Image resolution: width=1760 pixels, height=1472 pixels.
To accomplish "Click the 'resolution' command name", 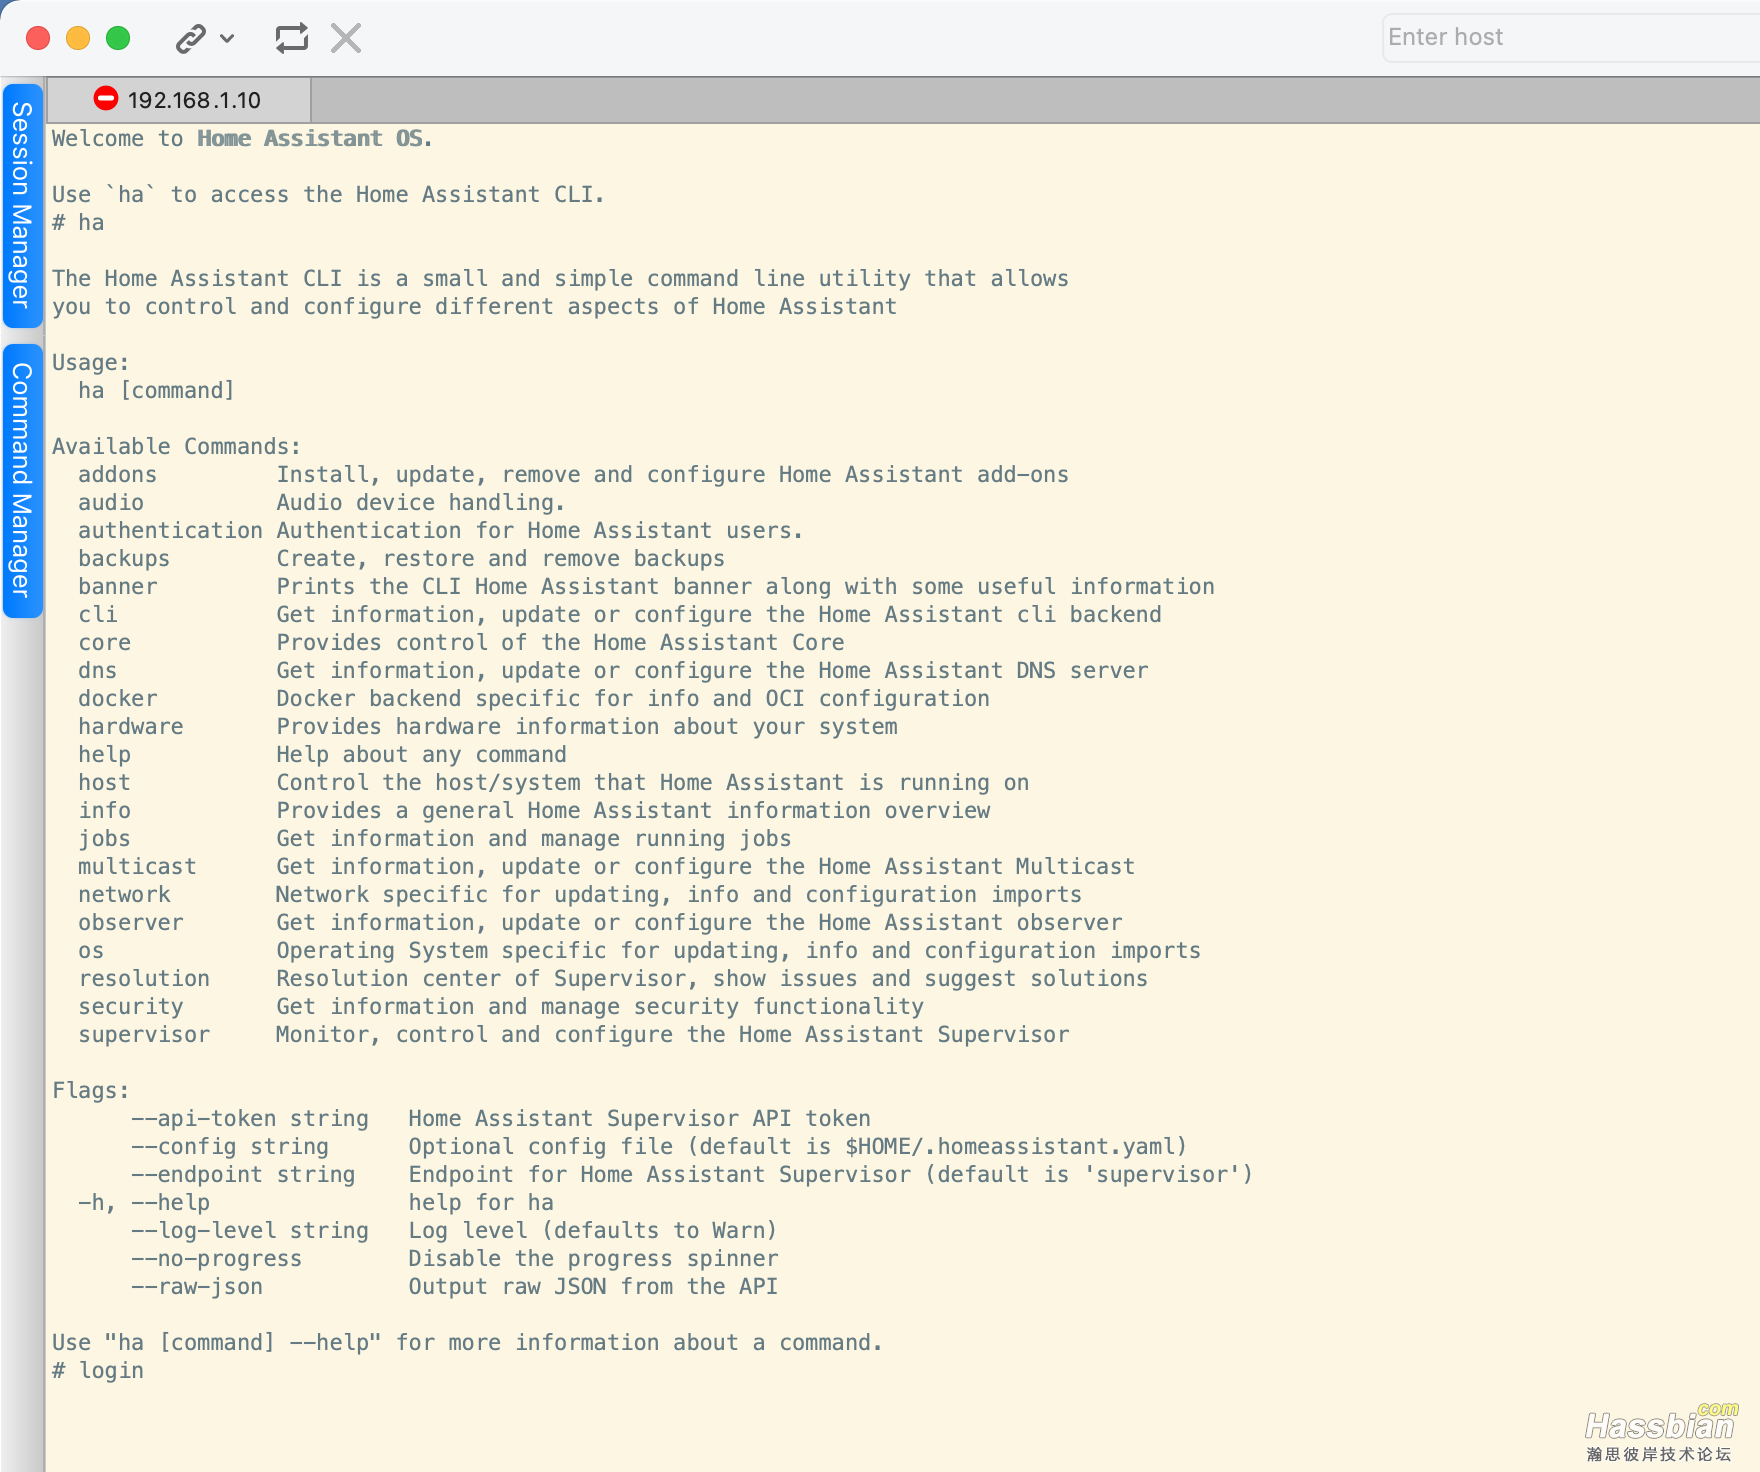I will click(x=145, y=979).
